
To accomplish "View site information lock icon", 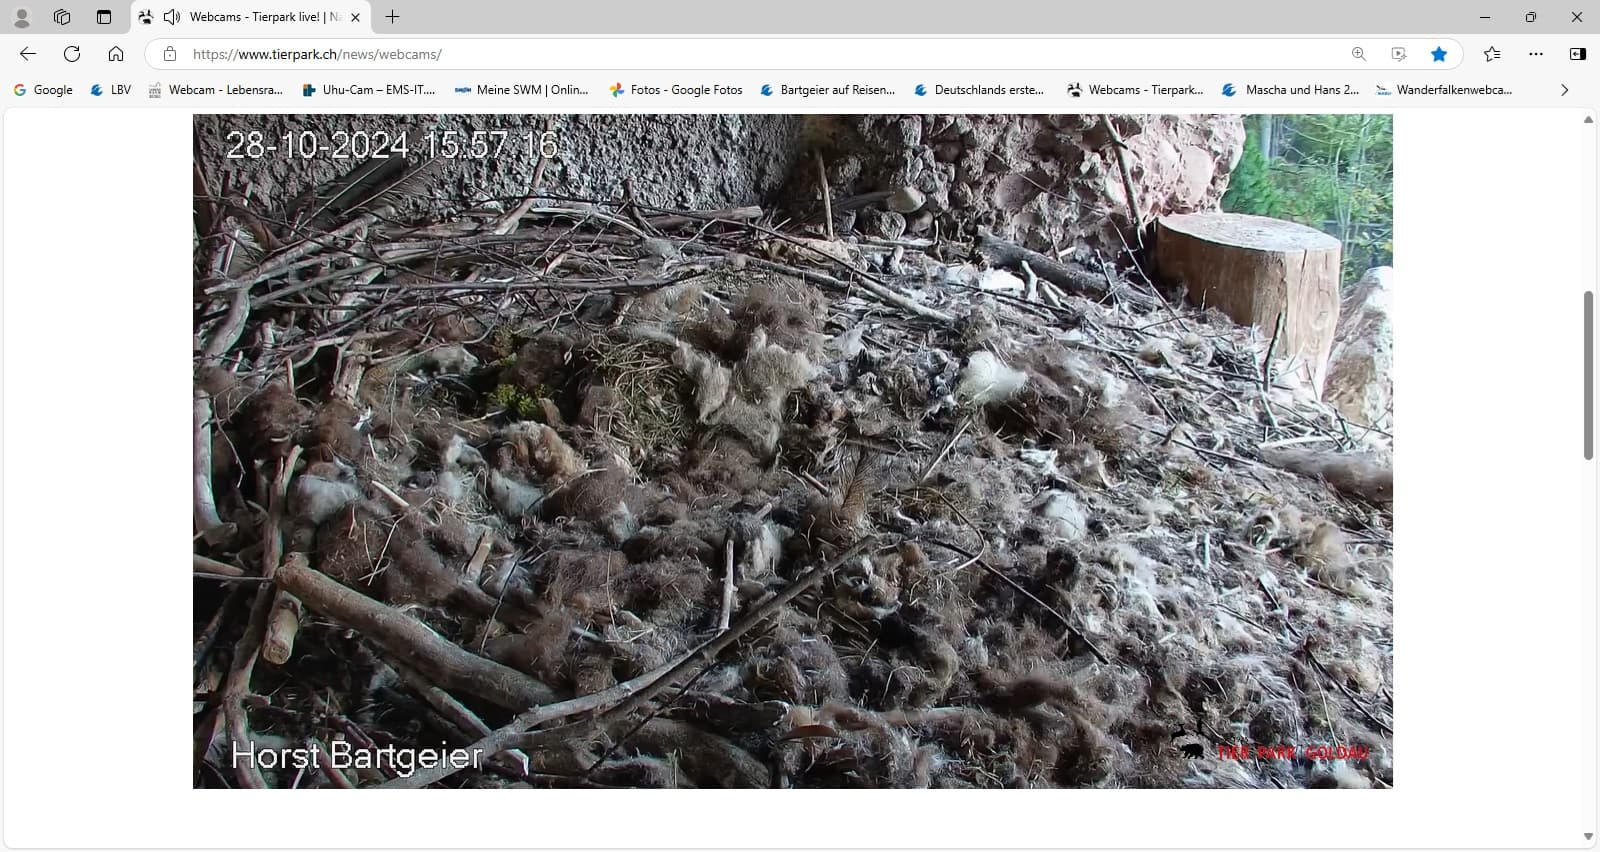I will (x=170, y=54).
